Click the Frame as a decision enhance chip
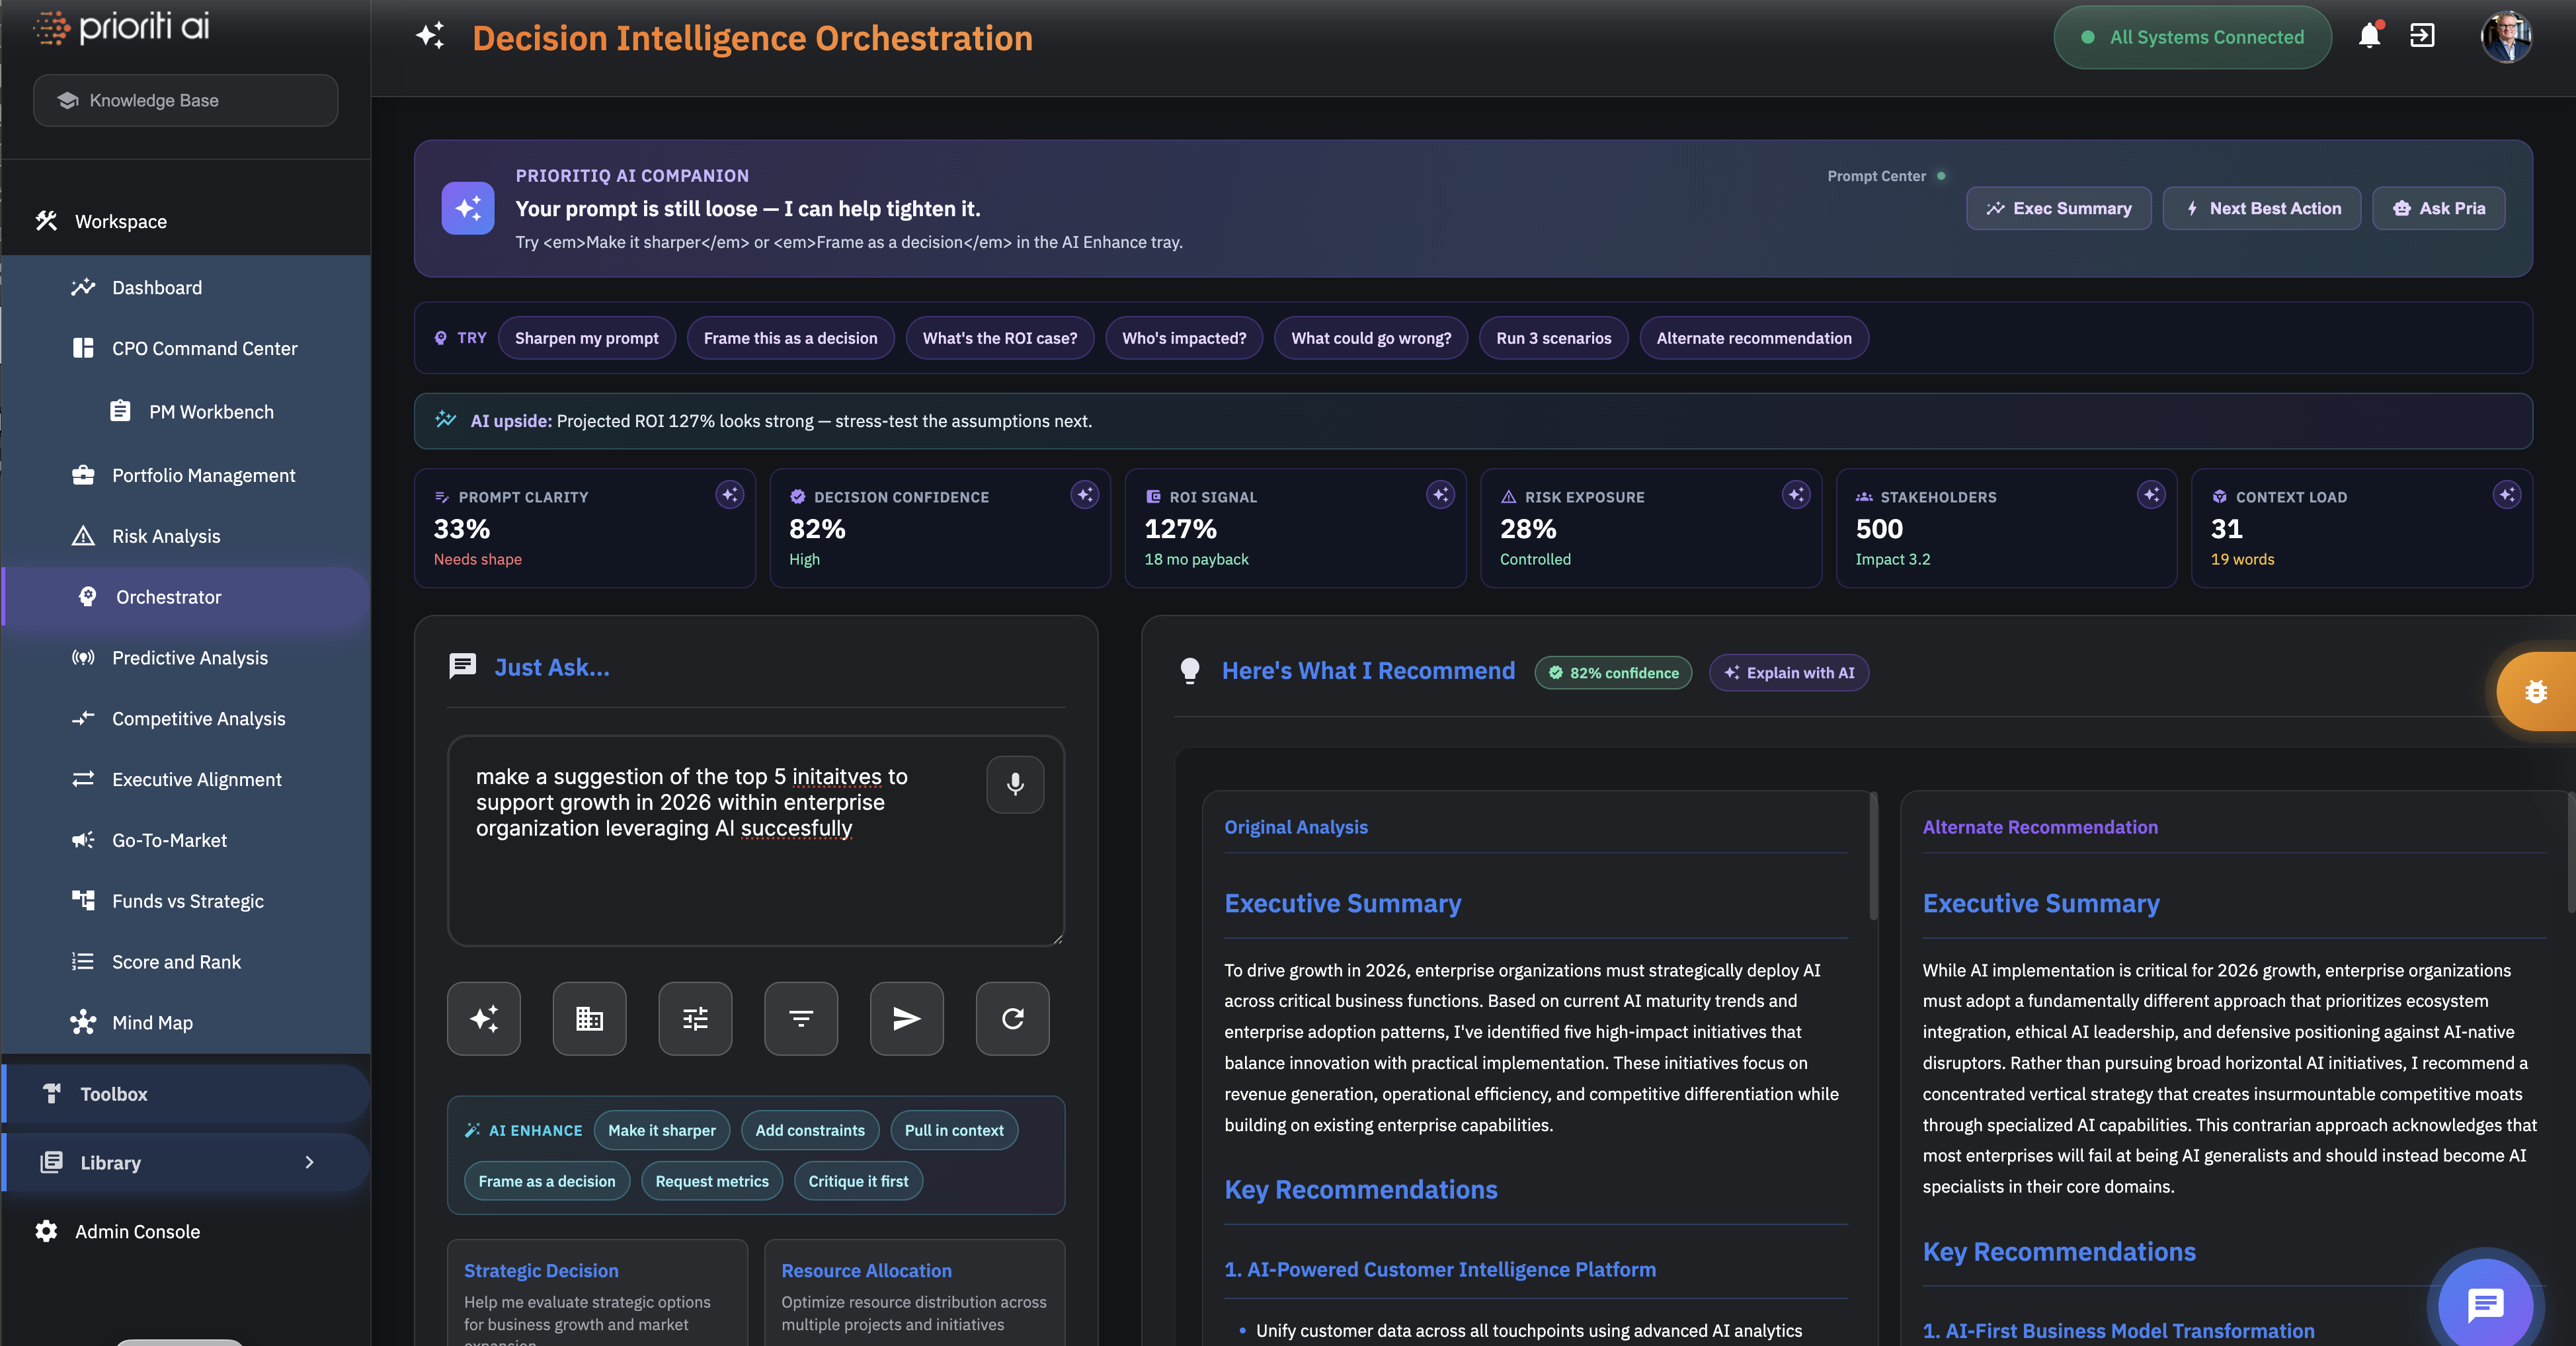 point(546,1181)
